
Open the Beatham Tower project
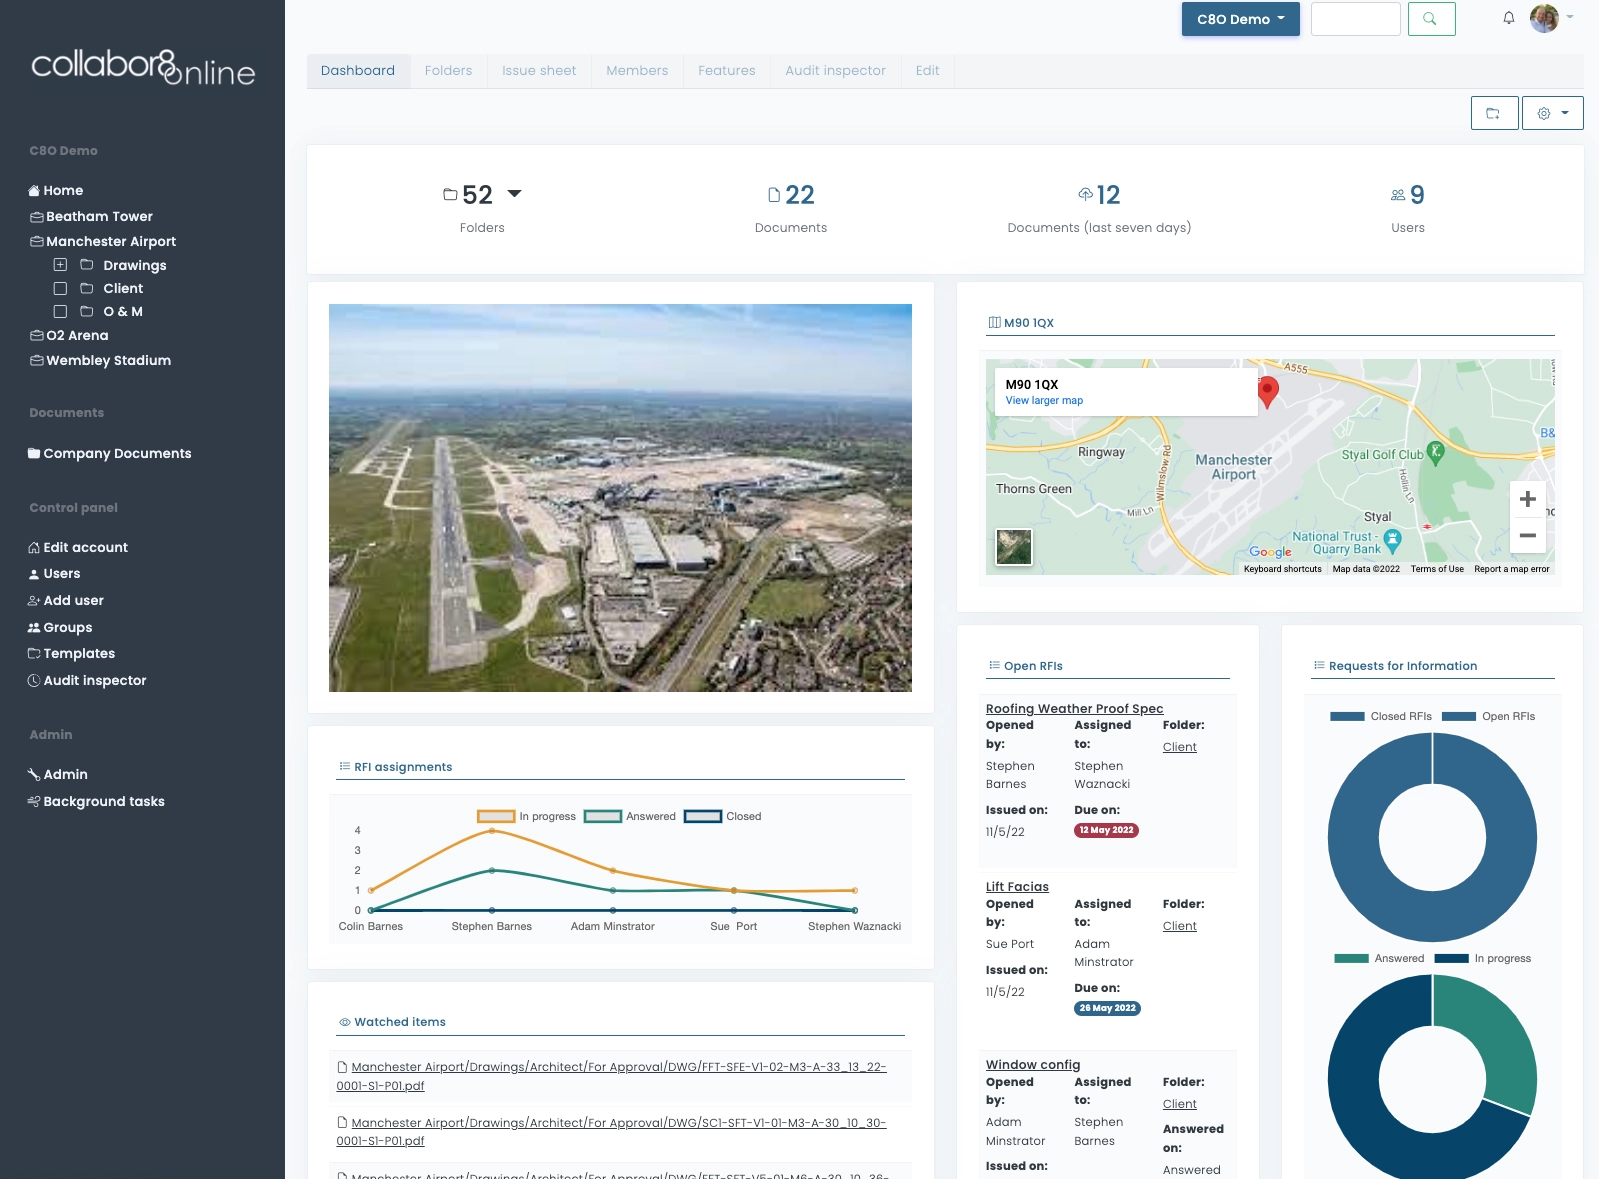pyautogui.click(x=91, y=216)
